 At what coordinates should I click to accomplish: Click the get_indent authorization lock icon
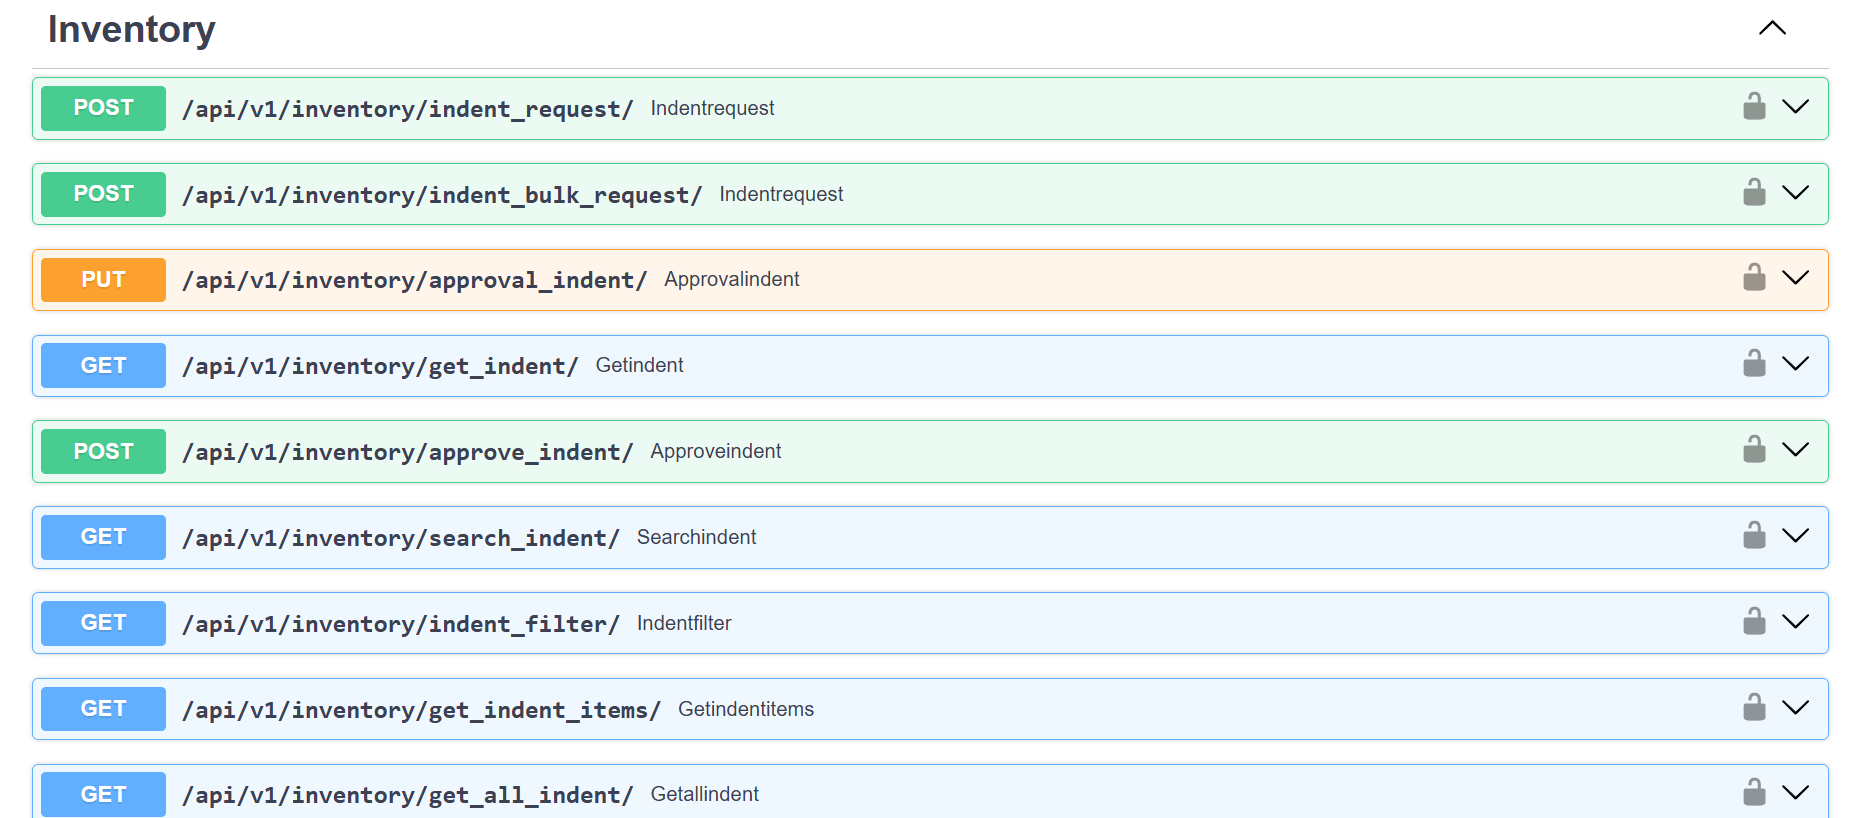point(1754,363)
